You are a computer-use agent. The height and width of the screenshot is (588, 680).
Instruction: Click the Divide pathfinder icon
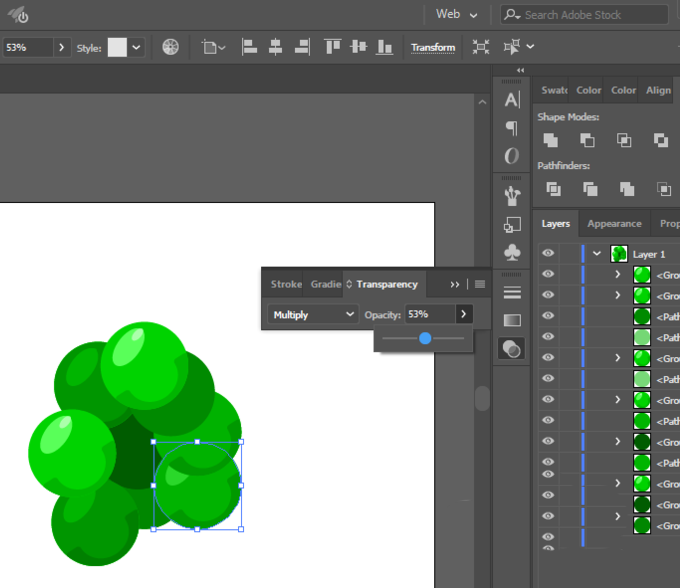552,188
